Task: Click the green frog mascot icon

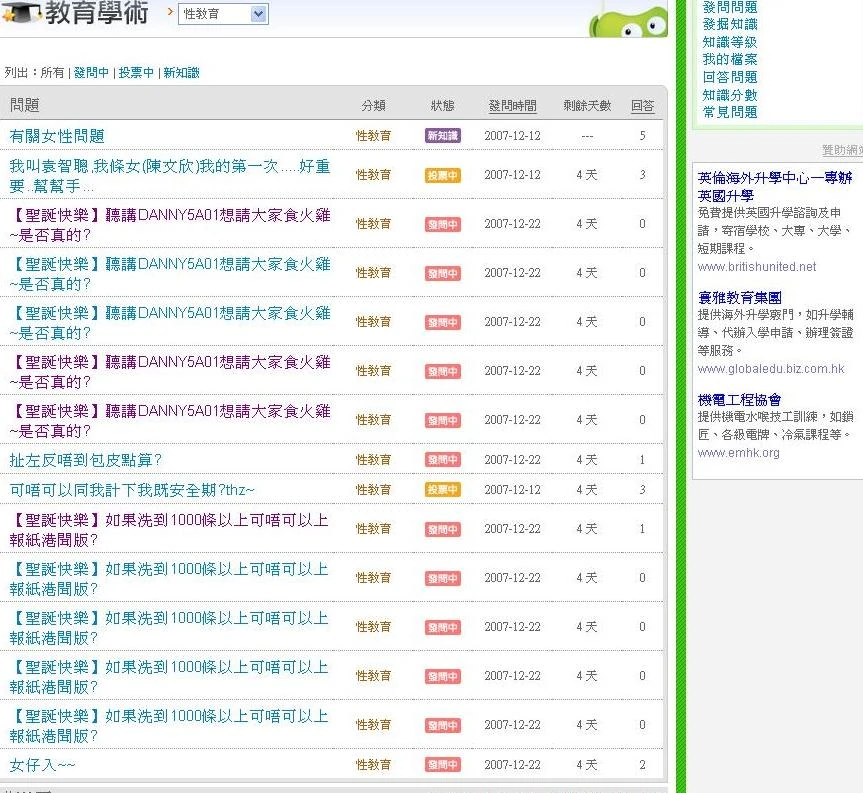Action: (630, 20)
